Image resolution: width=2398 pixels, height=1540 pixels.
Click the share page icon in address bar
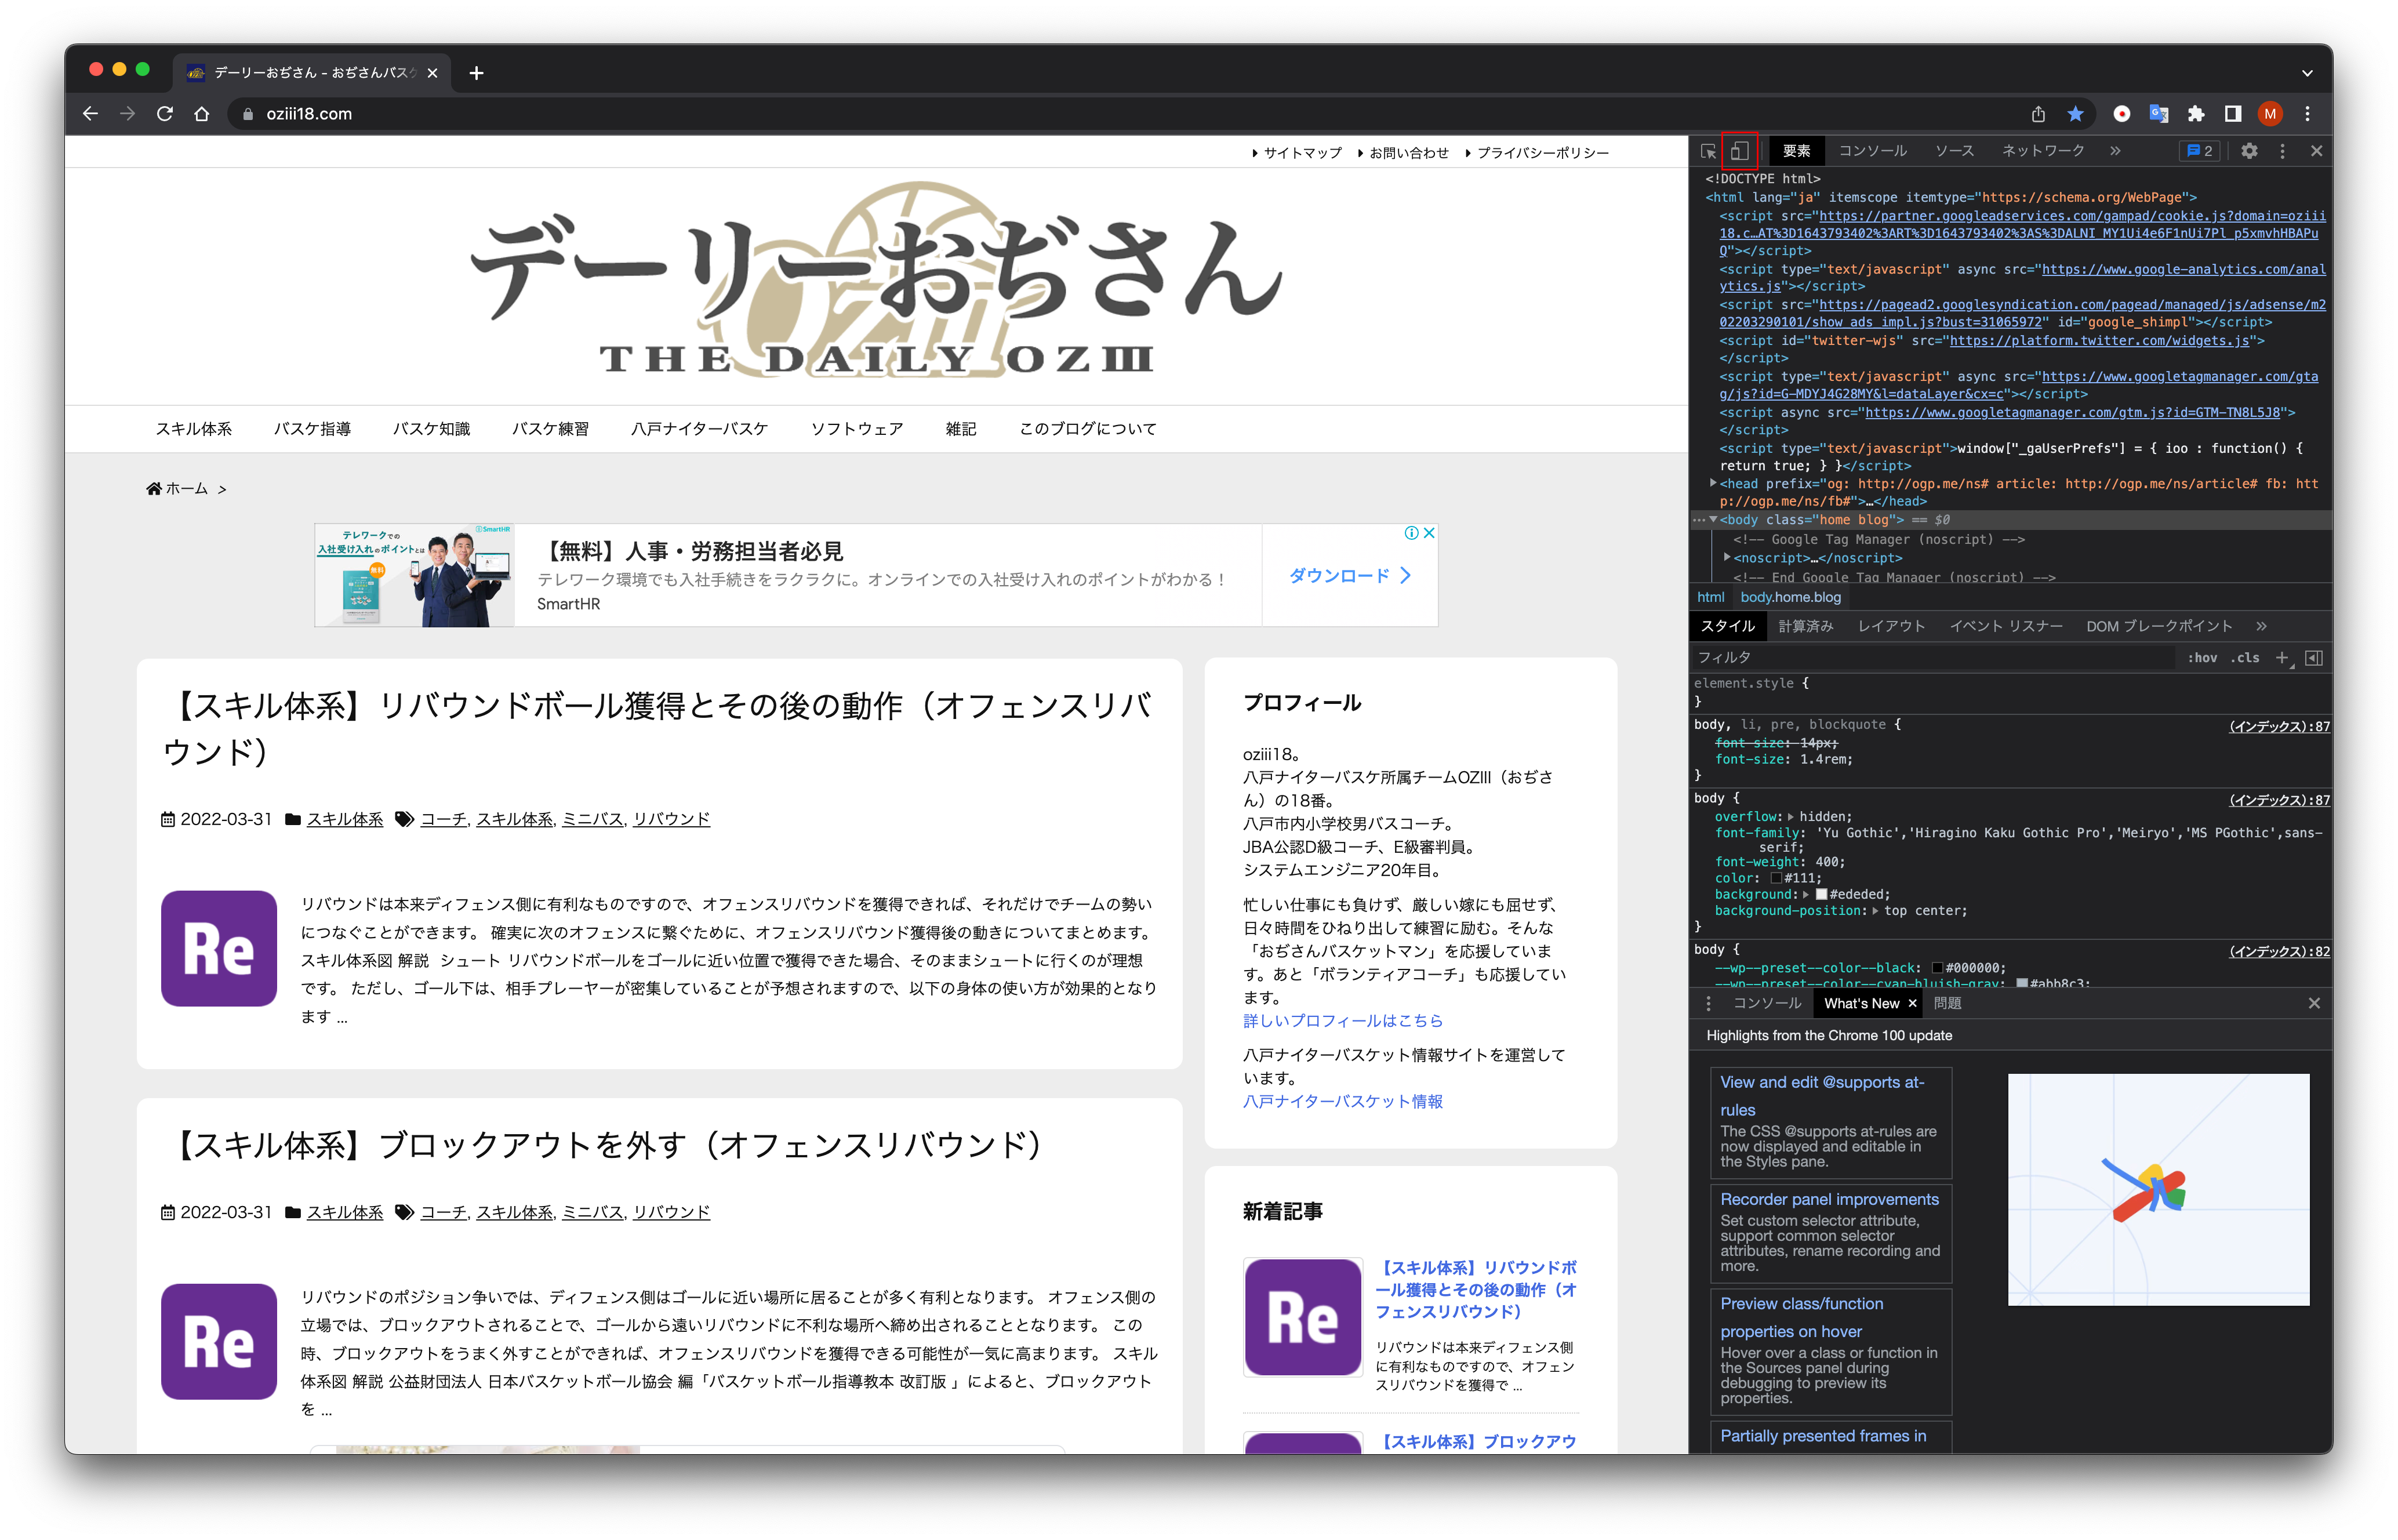(2038, 114)
